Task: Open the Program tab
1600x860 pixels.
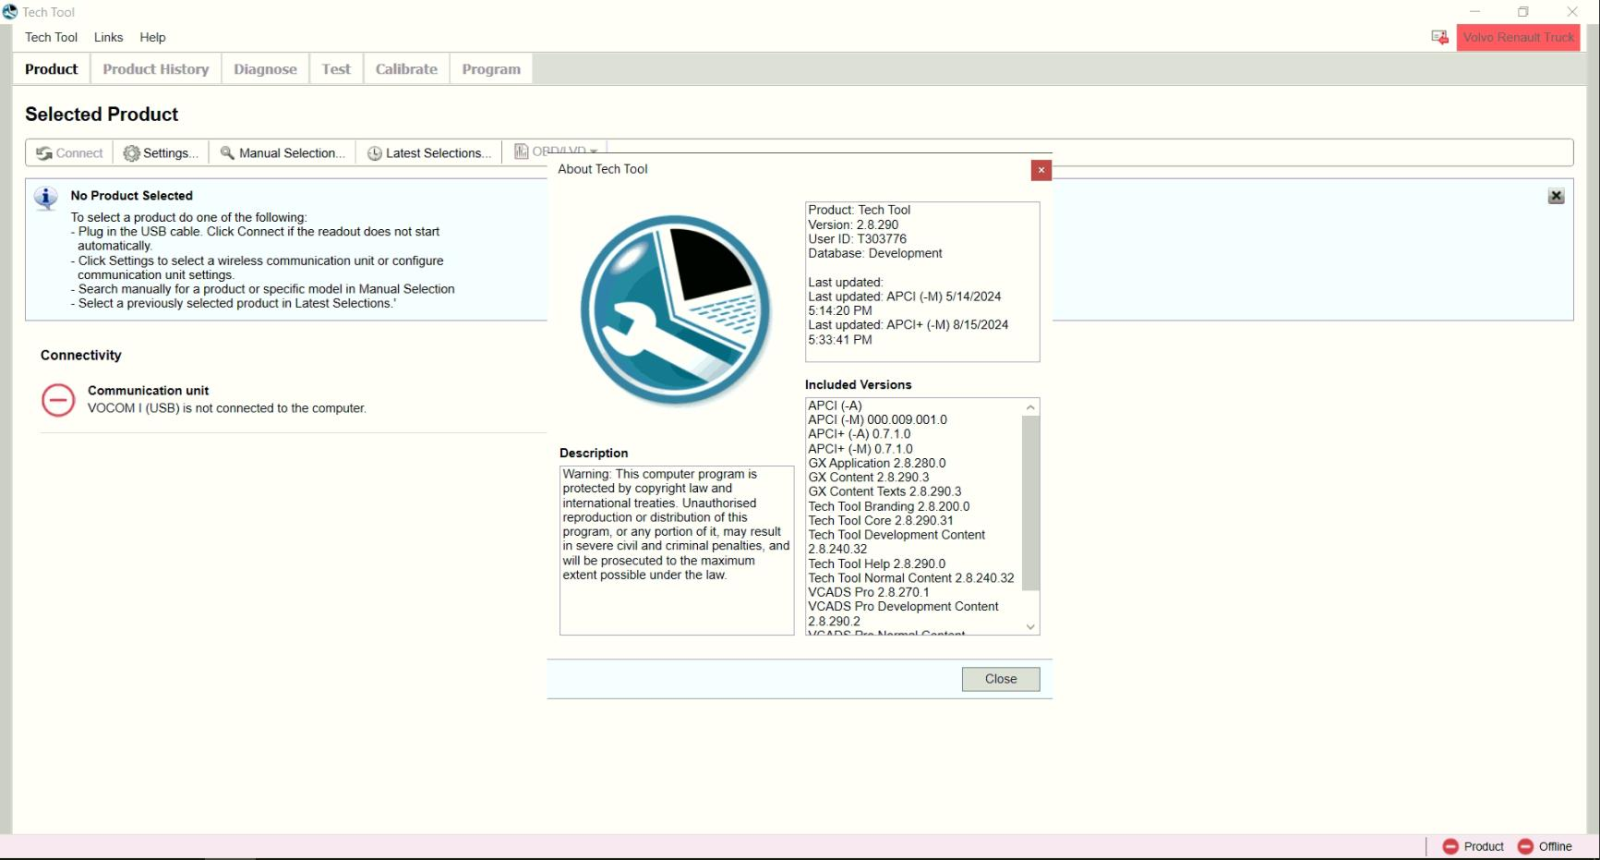Action: coord(491,69)
